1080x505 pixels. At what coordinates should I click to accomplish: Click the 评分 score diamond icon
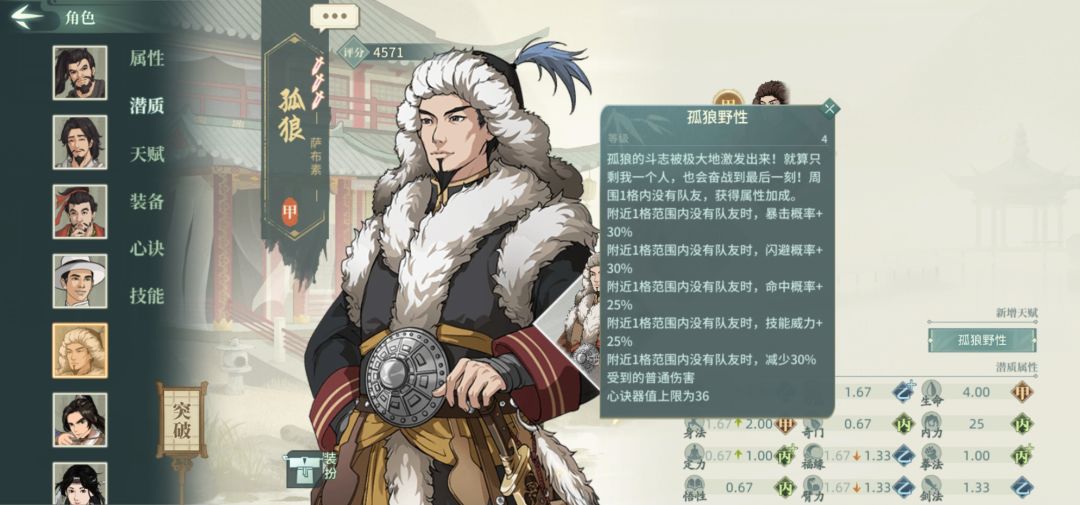pos(353,52)
